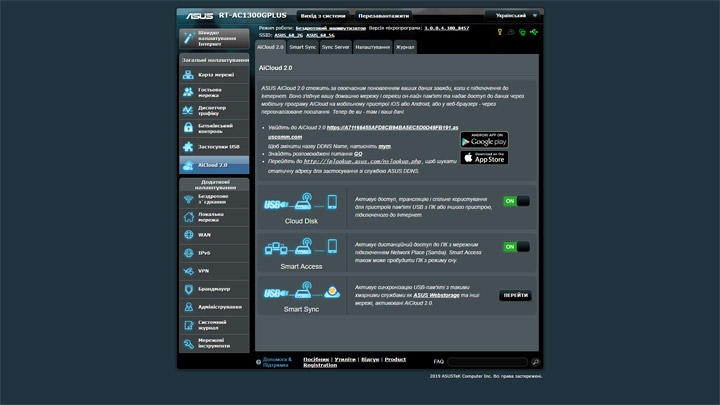Switch to the Налаштування tab
The width and height of the screenshot is (720, 405).
pyautogui.click(x=372, y=47)
